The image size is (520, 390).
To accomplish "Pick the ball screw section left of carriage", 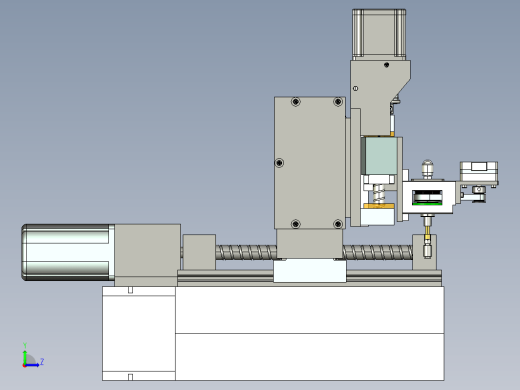I will (246, 252).
